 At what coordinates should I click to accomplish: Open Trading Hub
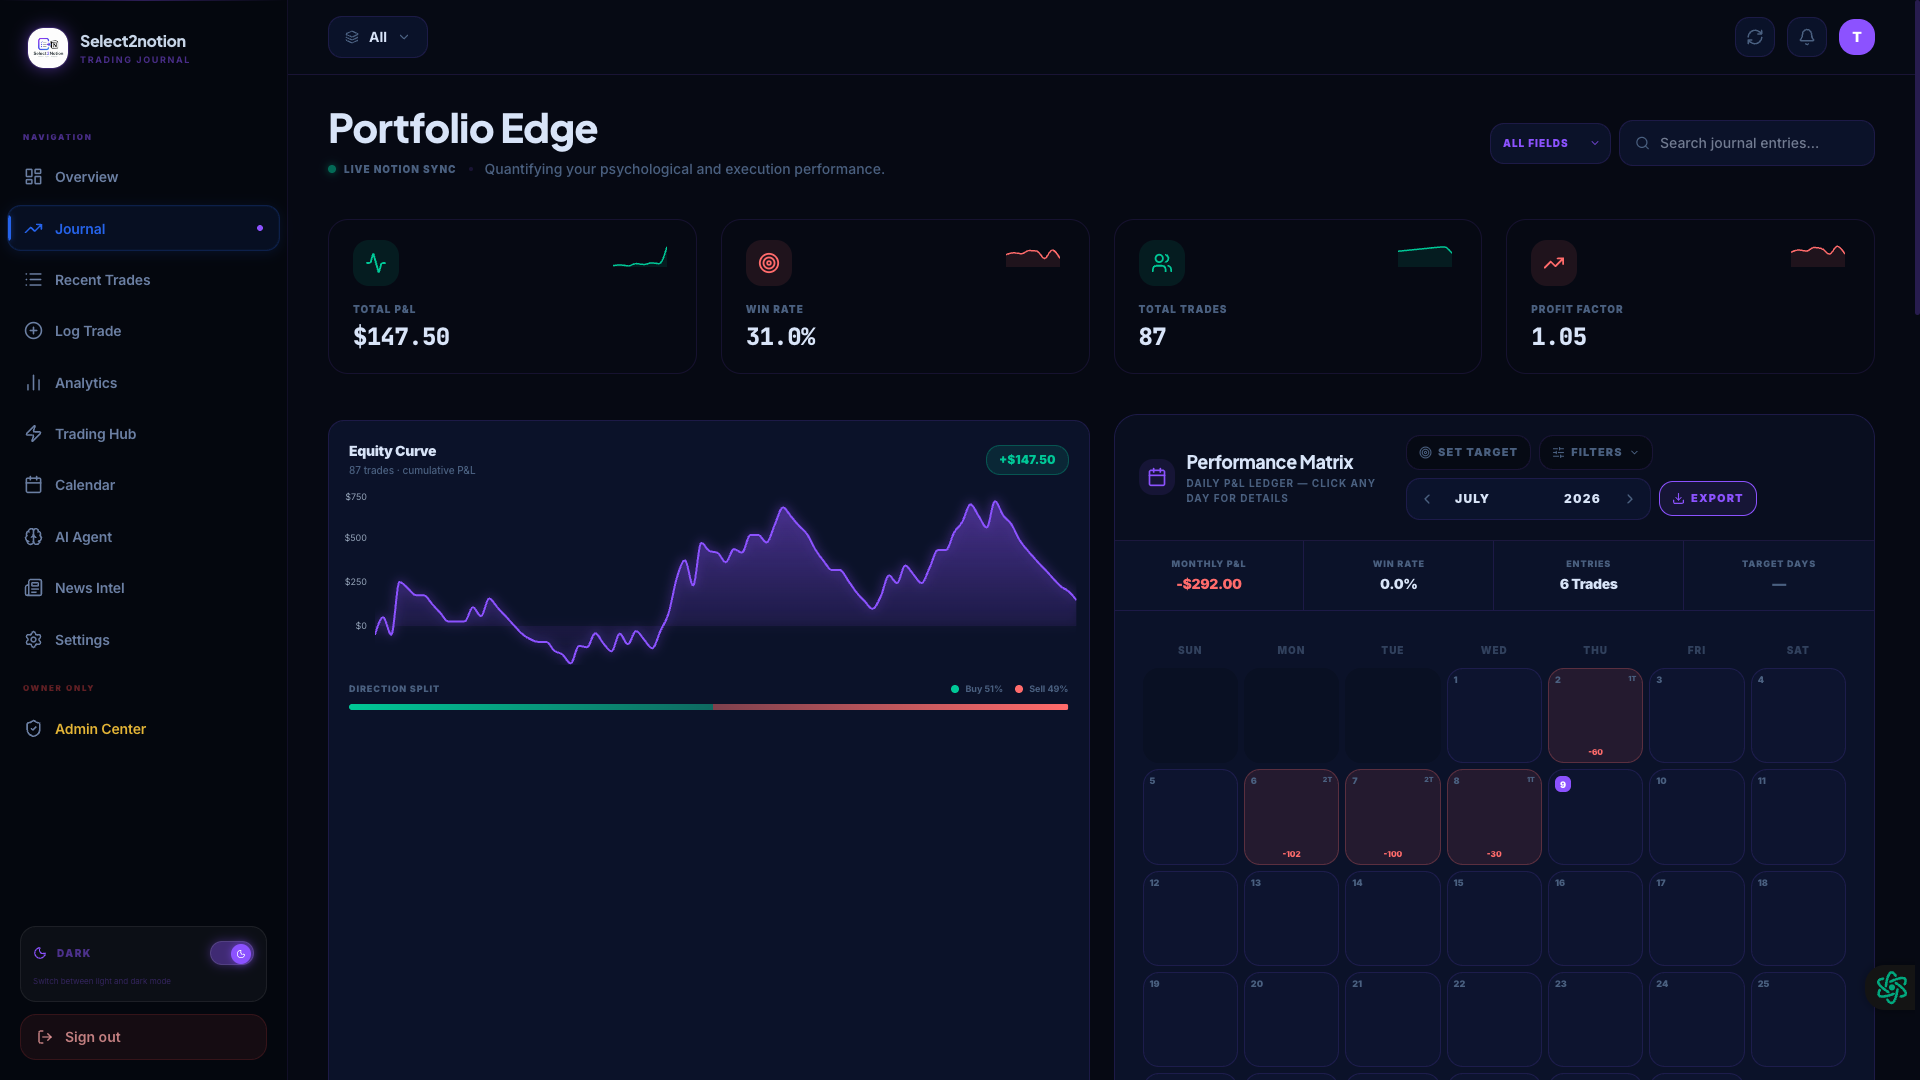pyautogui.click(x=143, y=434)
